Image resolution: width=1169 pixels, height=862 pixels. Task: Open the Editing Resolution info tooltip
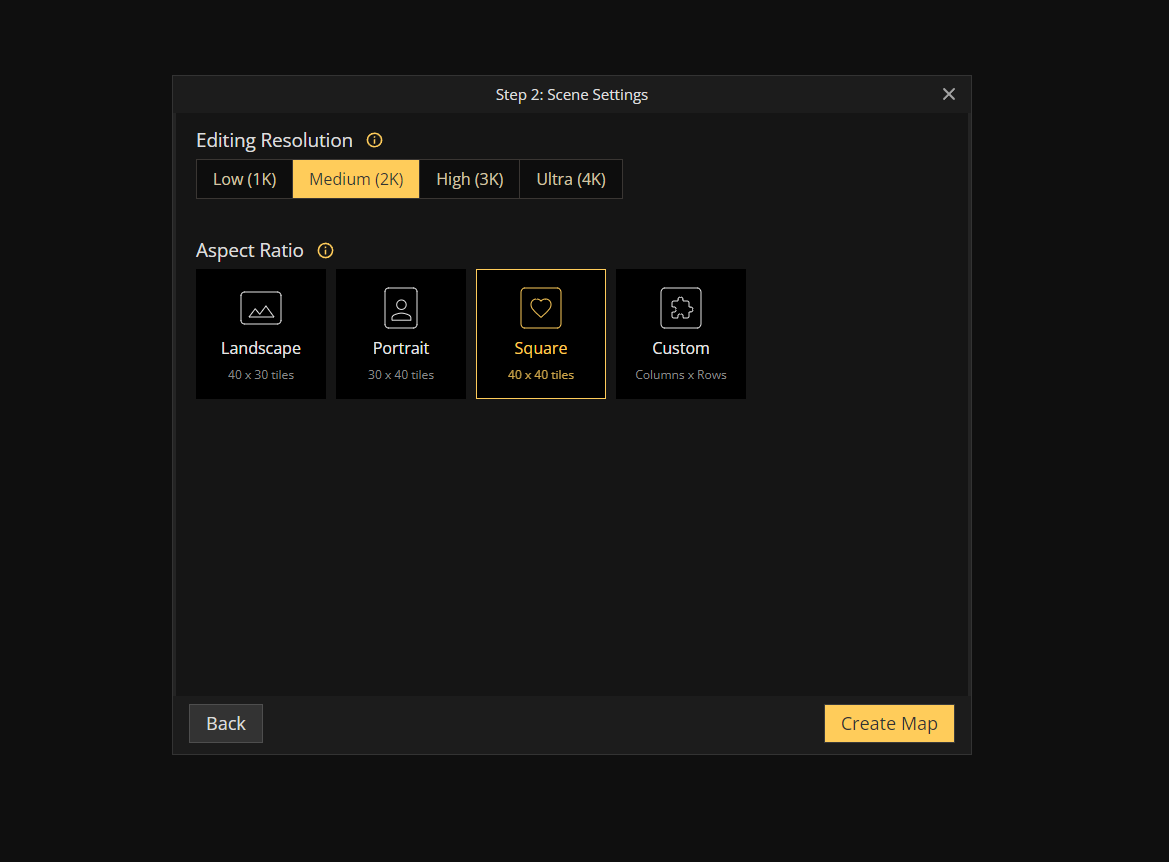374,140
